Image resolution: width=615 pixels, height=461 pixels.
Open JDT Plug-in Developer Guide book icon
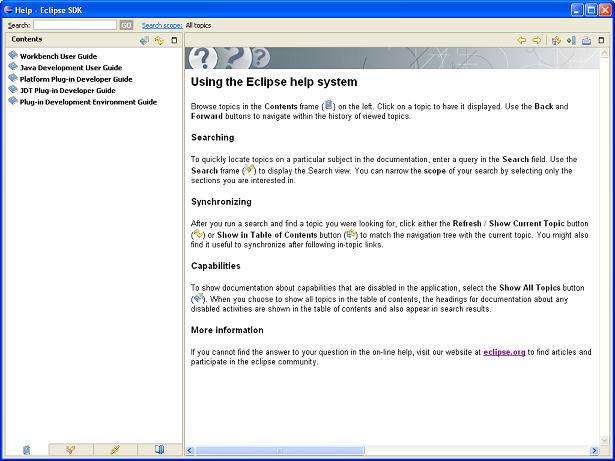point(13,89)
